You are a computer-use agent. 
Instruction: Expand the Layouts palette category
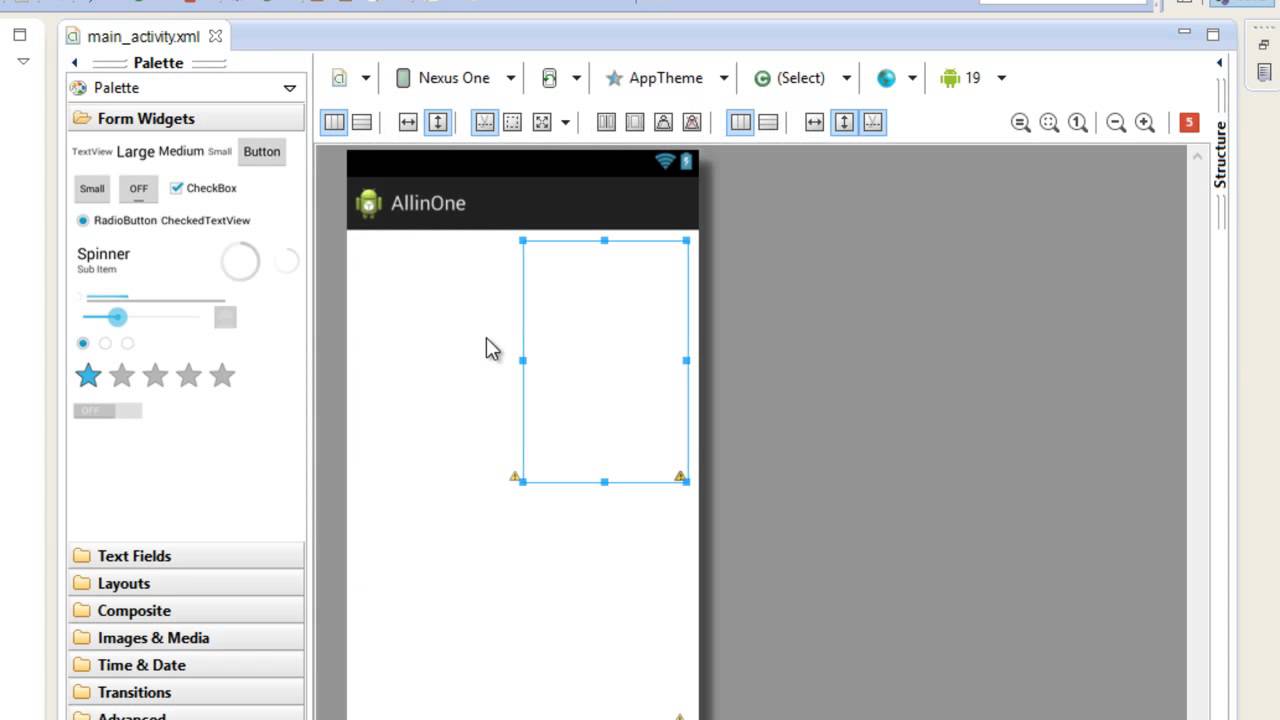click(x=186, y=583)
